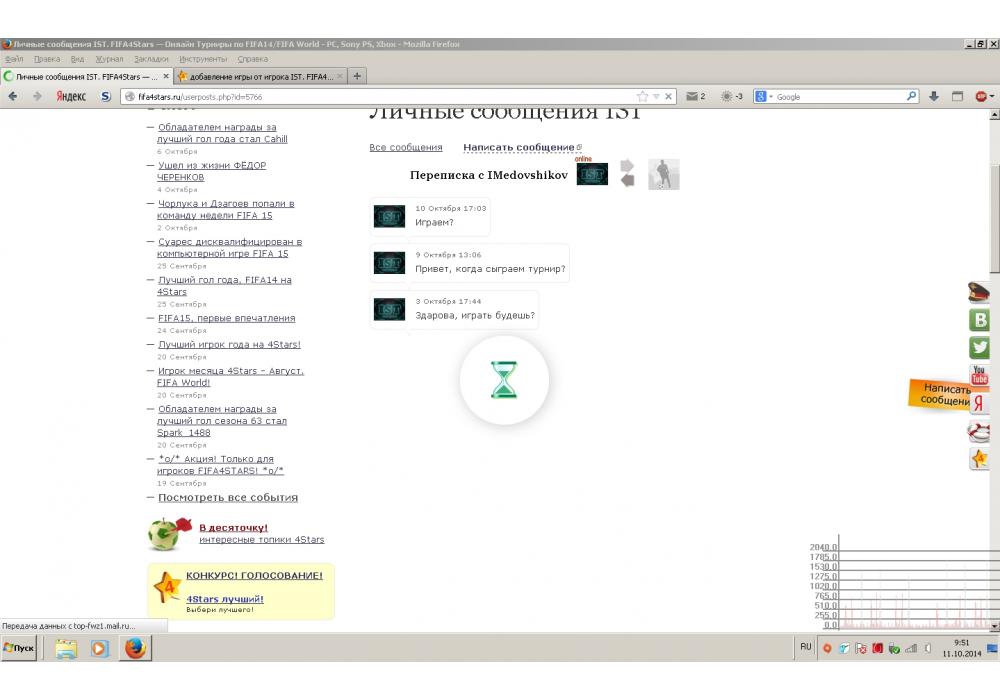
Task: Click the lifebuoy help icon
Action: tap(980, 432)
